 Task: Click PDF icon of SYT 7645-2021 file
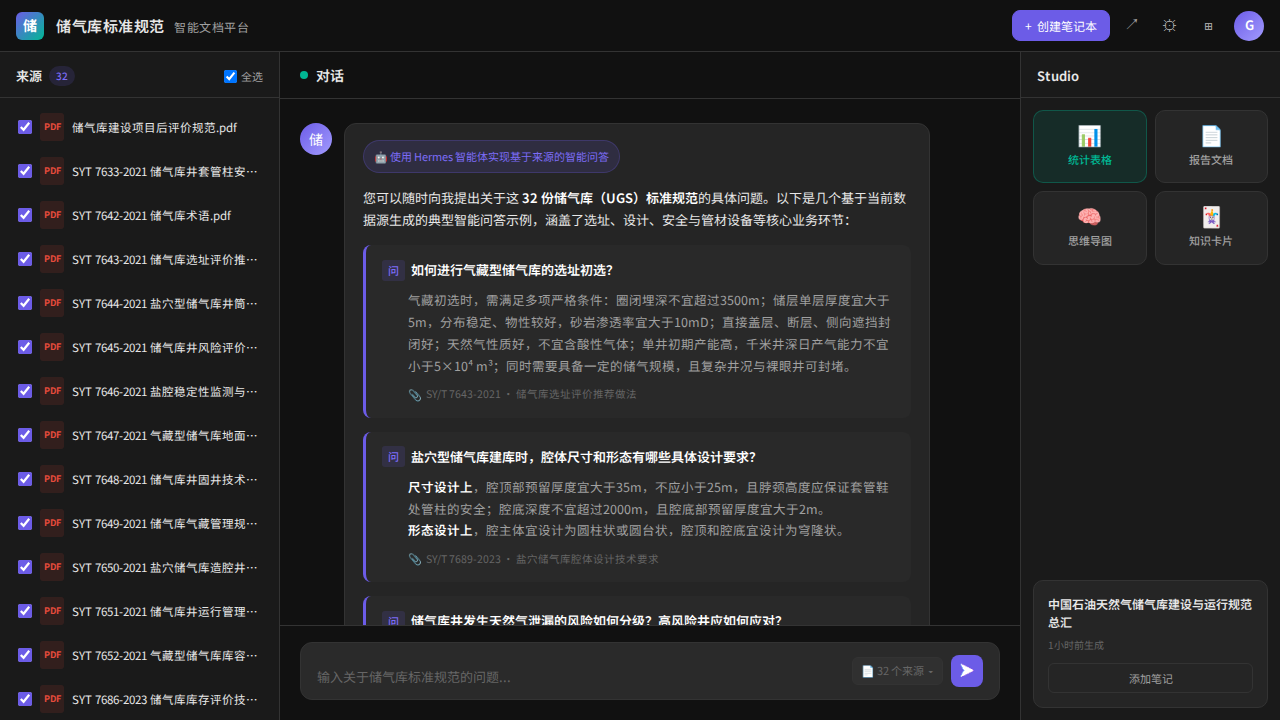tap(52, 347)
